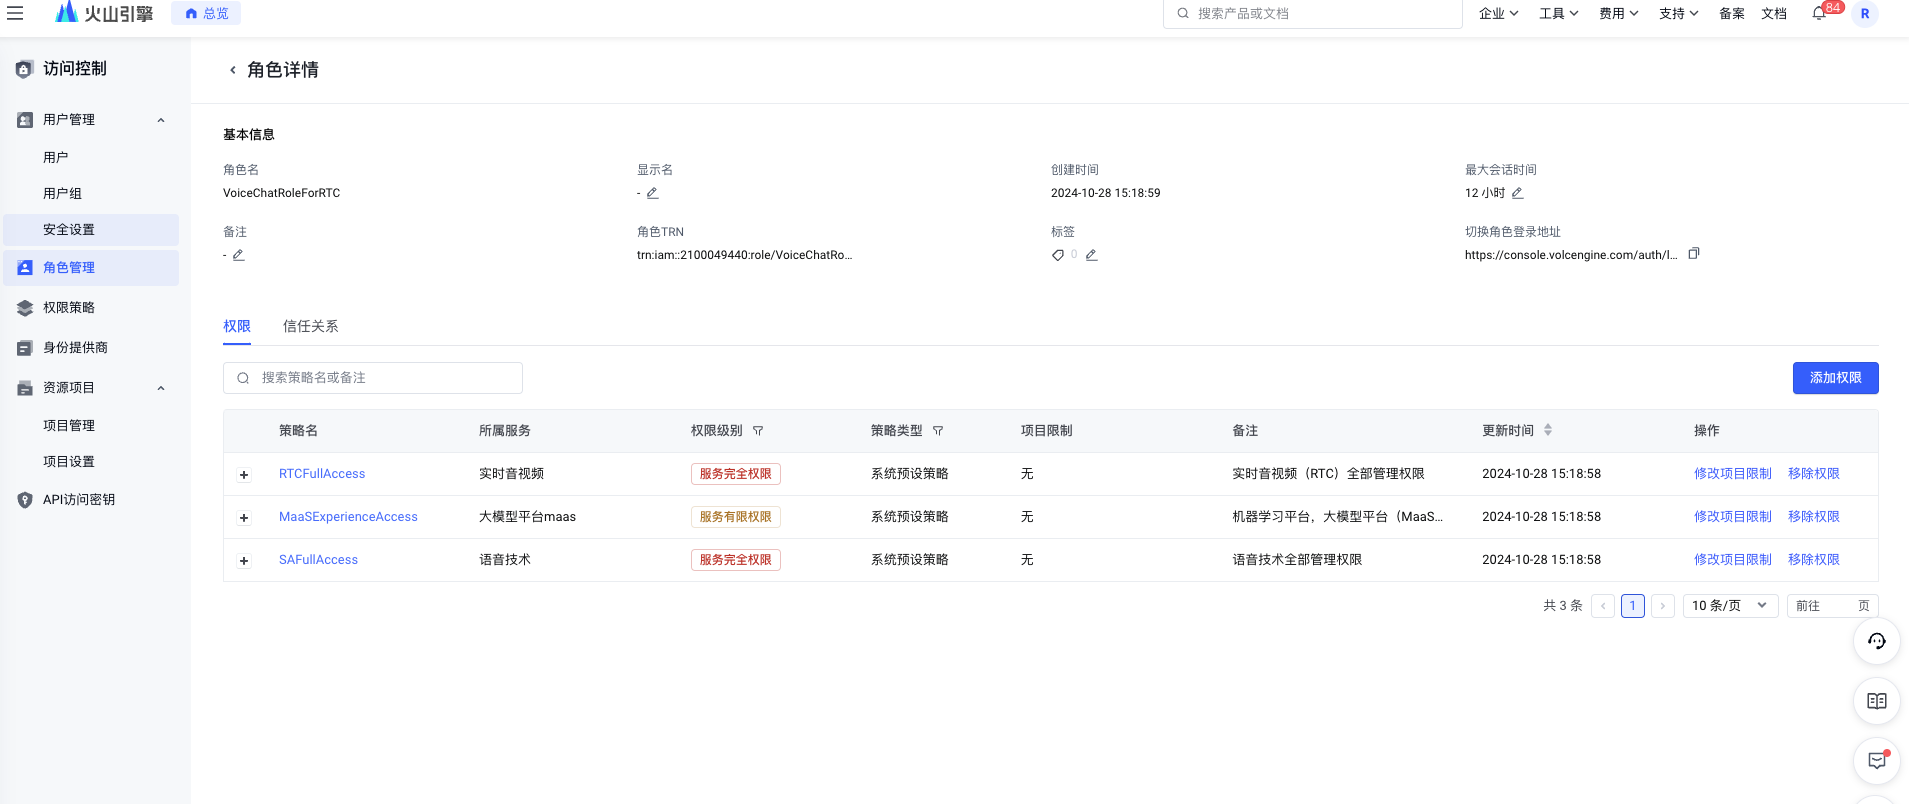Screen dimensions: 1909x804
Task: Edit 最大会话时间 with pencil icon
Action: (1517, 193)
